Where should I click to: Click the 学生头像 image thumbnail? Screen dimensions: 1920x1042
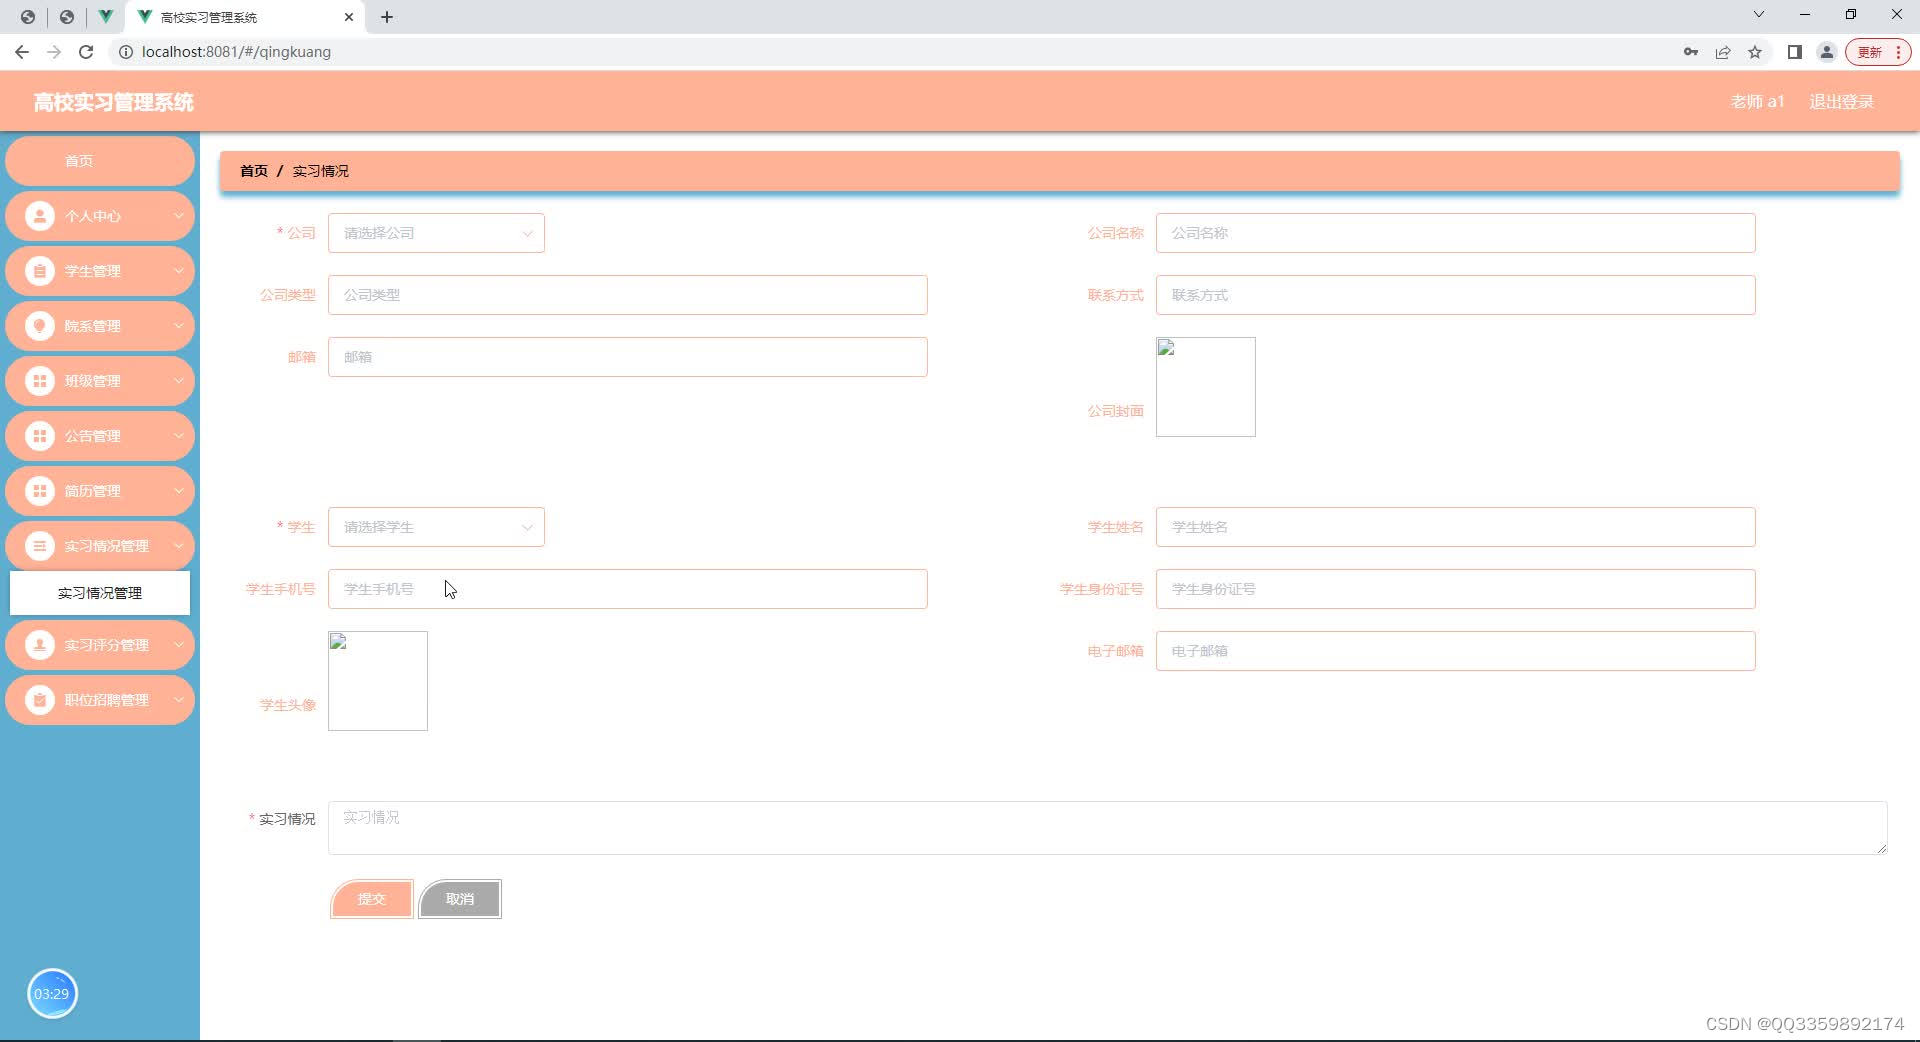(x=377, y=681)
